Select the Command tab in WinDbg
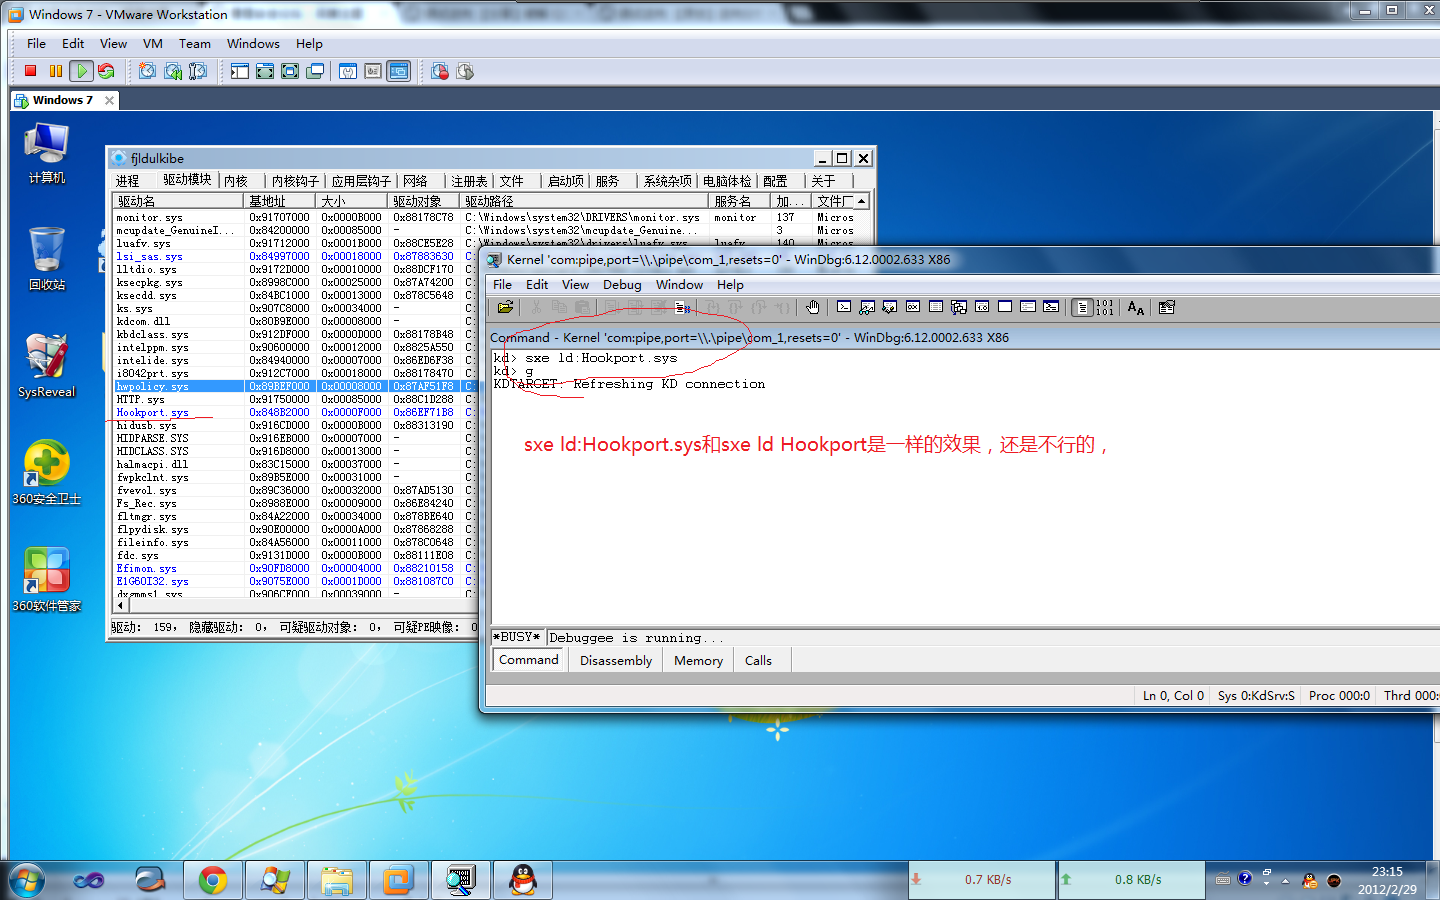Screen dimensions: 1440x900 click(x=529, y=659)
